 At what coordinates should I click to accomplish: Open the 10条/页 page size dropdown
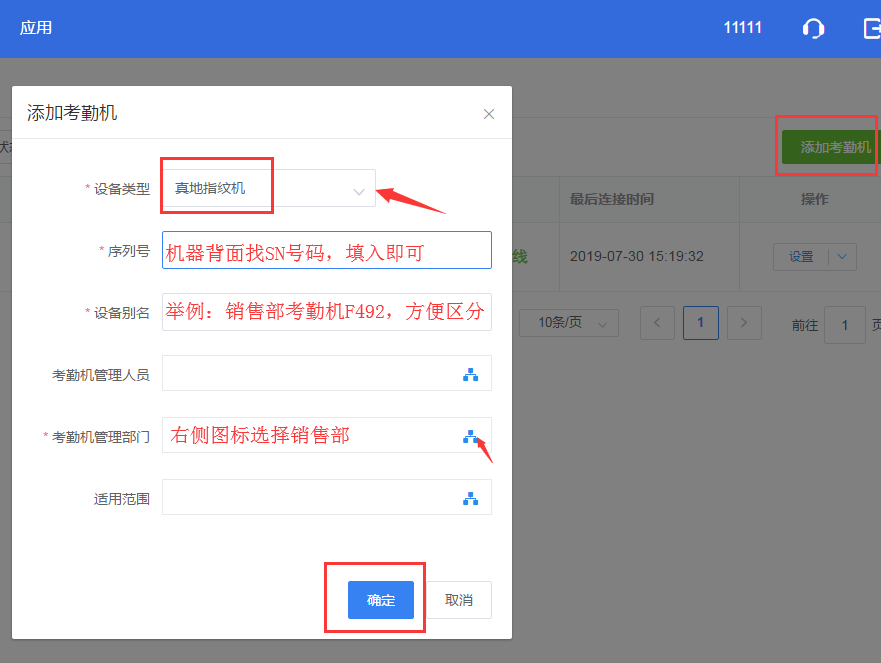(568, 322)
